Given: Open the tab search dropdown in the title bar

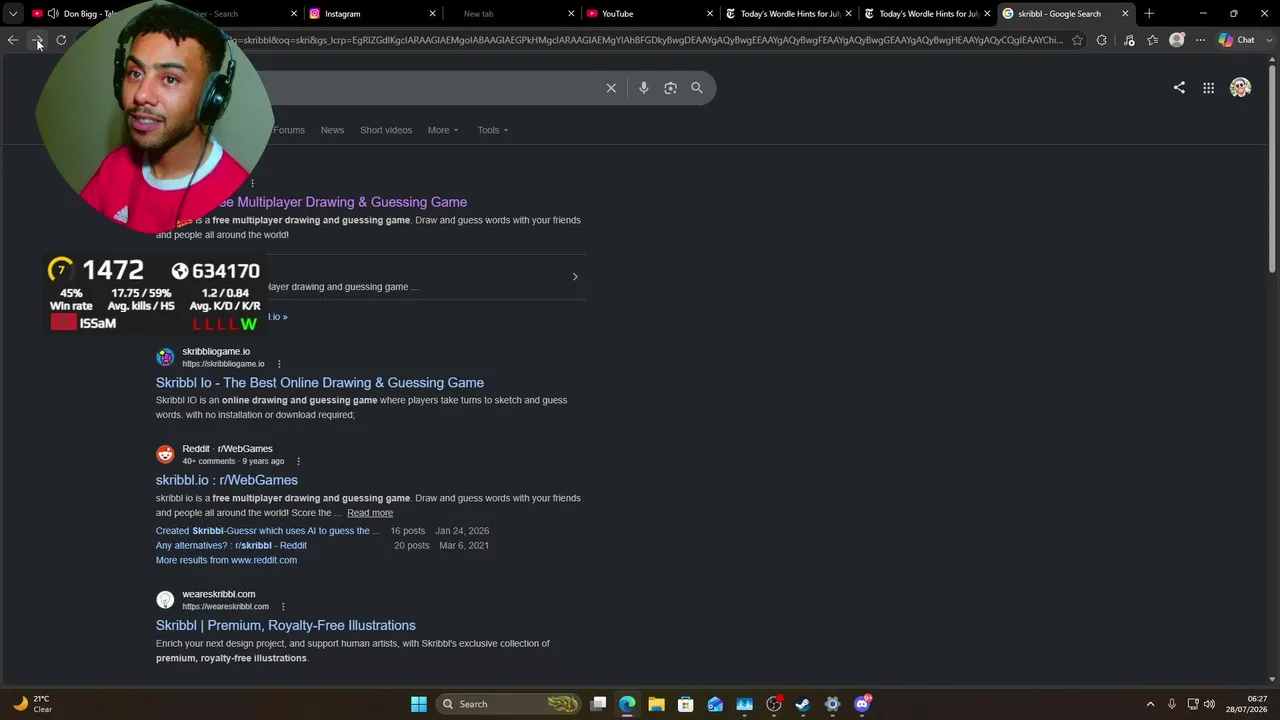Looking at the screenshot, I should coord(13,14).
